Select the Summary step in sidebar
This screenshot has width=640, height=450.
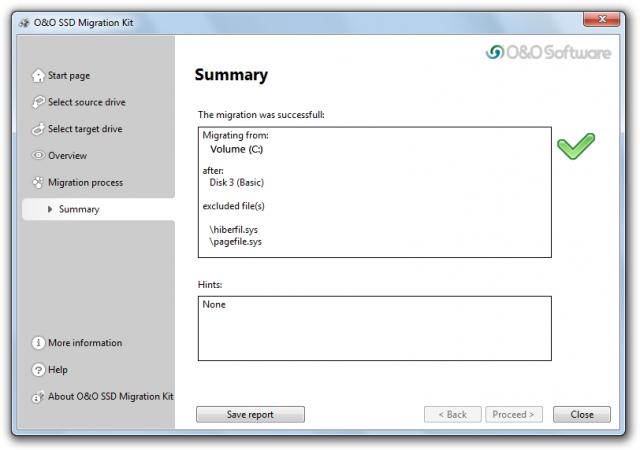point(98,209)
